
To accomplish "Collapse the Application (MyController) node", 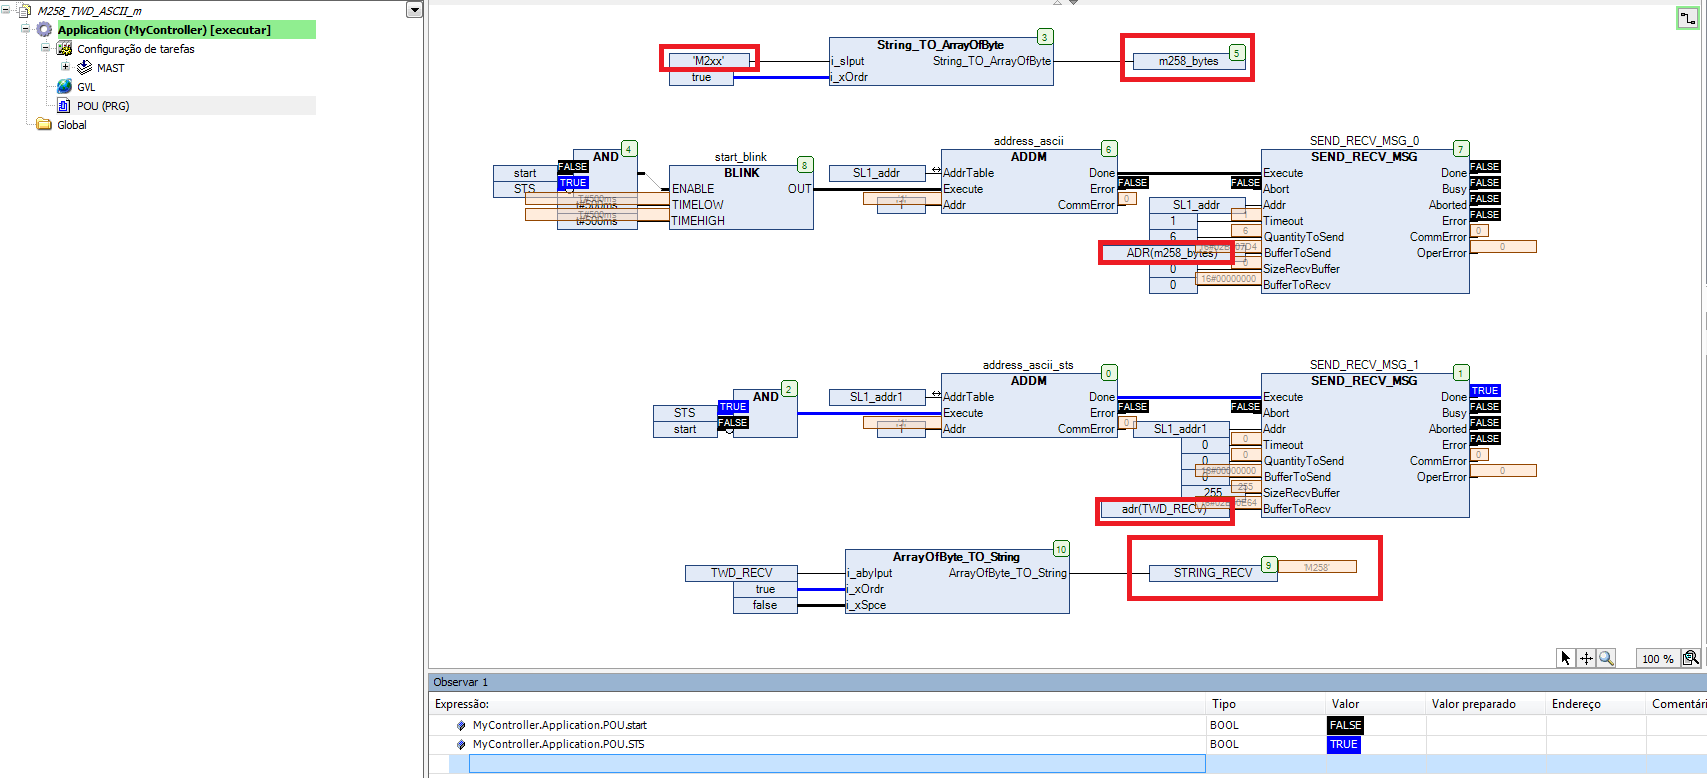I will coord(26,30).
